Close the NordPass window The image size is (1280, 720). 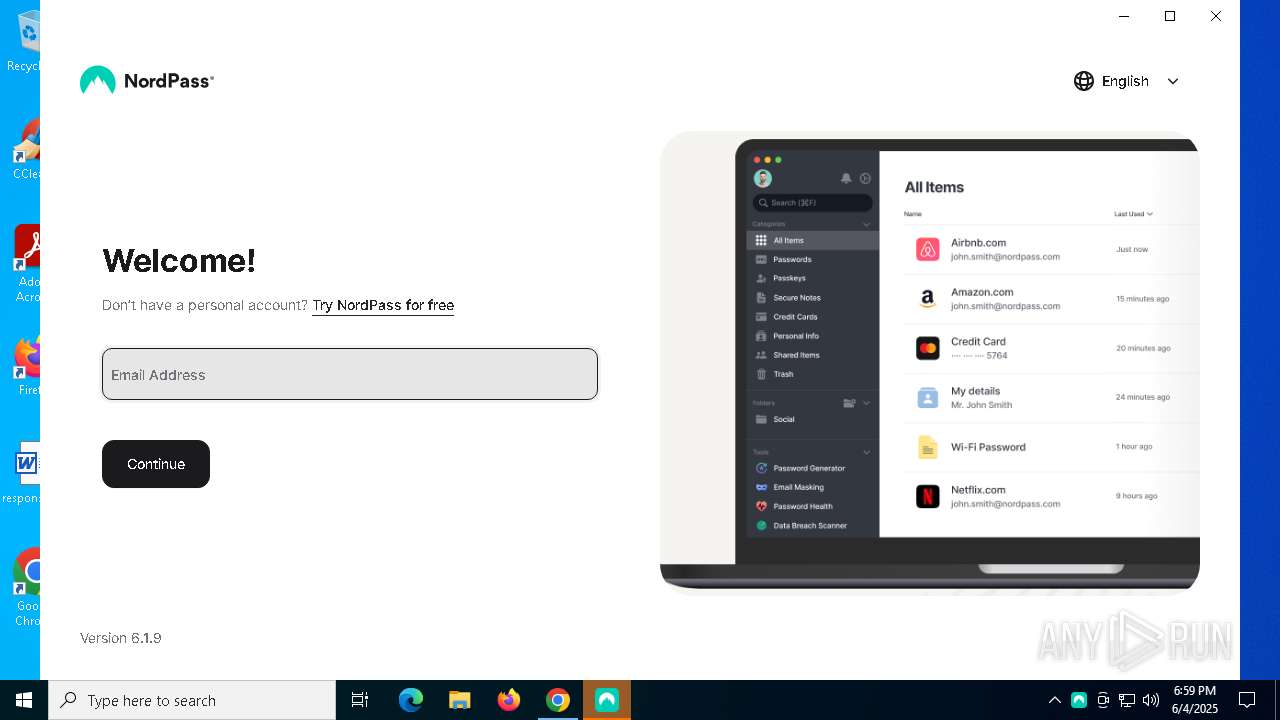[1216, 16]
